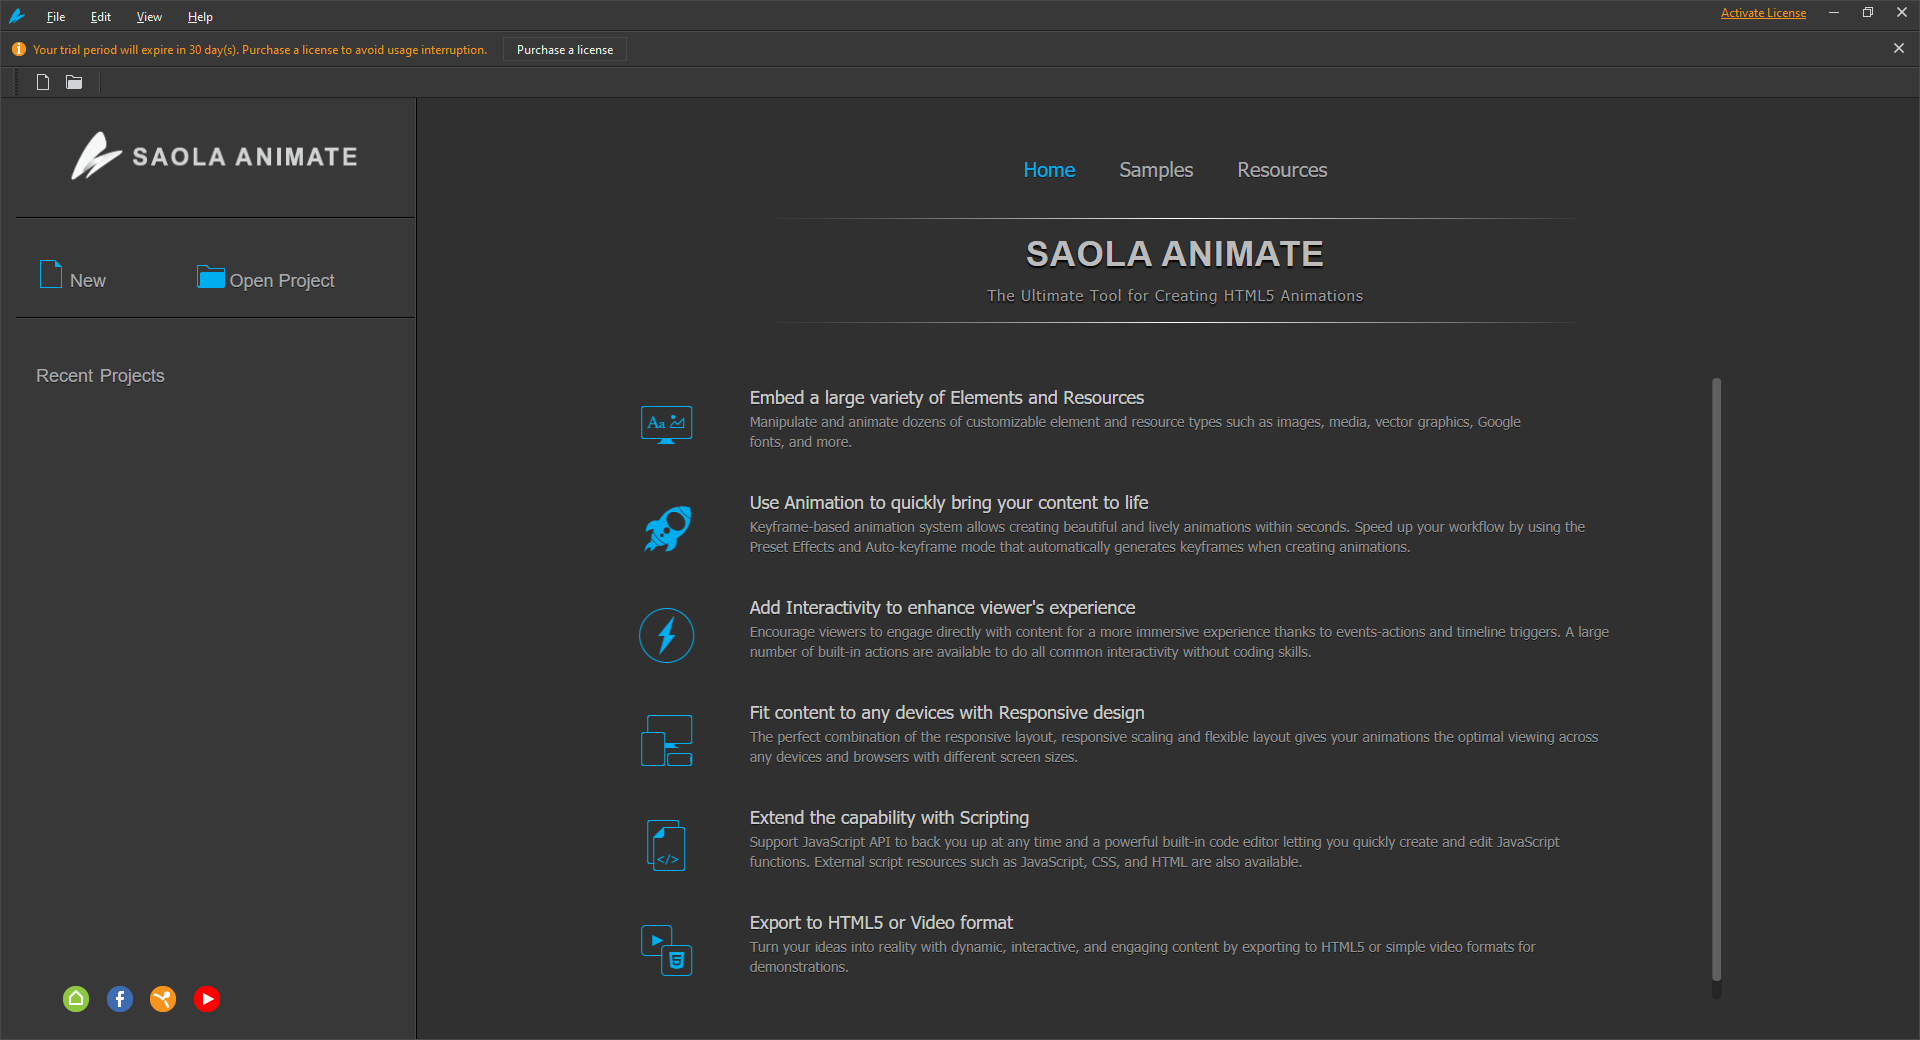This screenshot has height=1040, width=1920.
Task: Minimize the Saola Animate window
Action: [1834, 13]
